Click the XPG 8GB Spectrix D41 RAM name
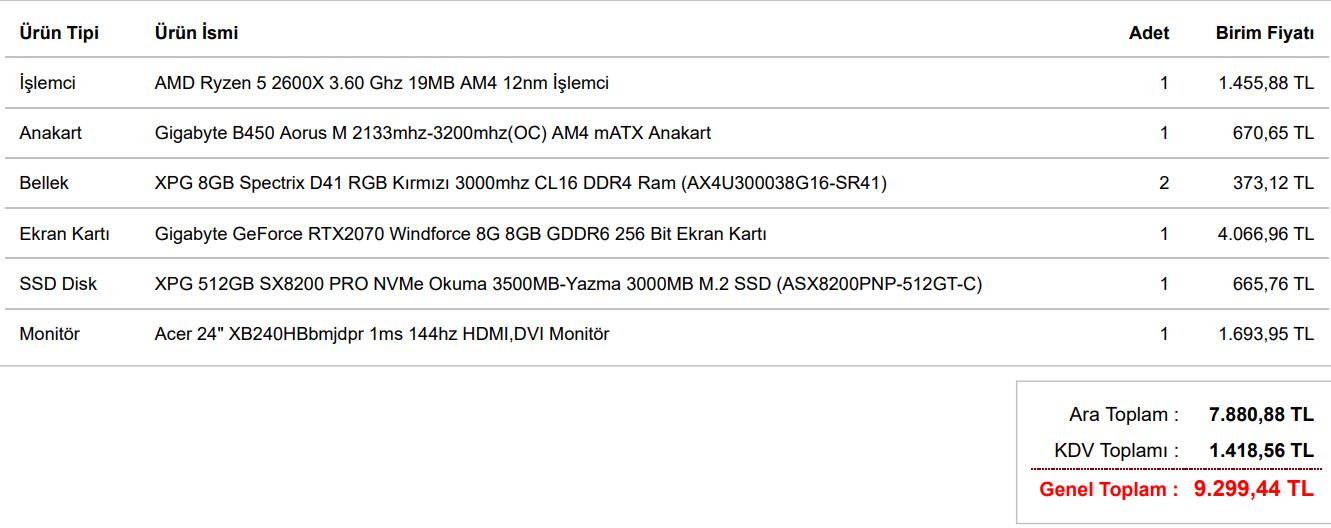The height and width of the screenshot is (528, 1331). tap(520, 183)
